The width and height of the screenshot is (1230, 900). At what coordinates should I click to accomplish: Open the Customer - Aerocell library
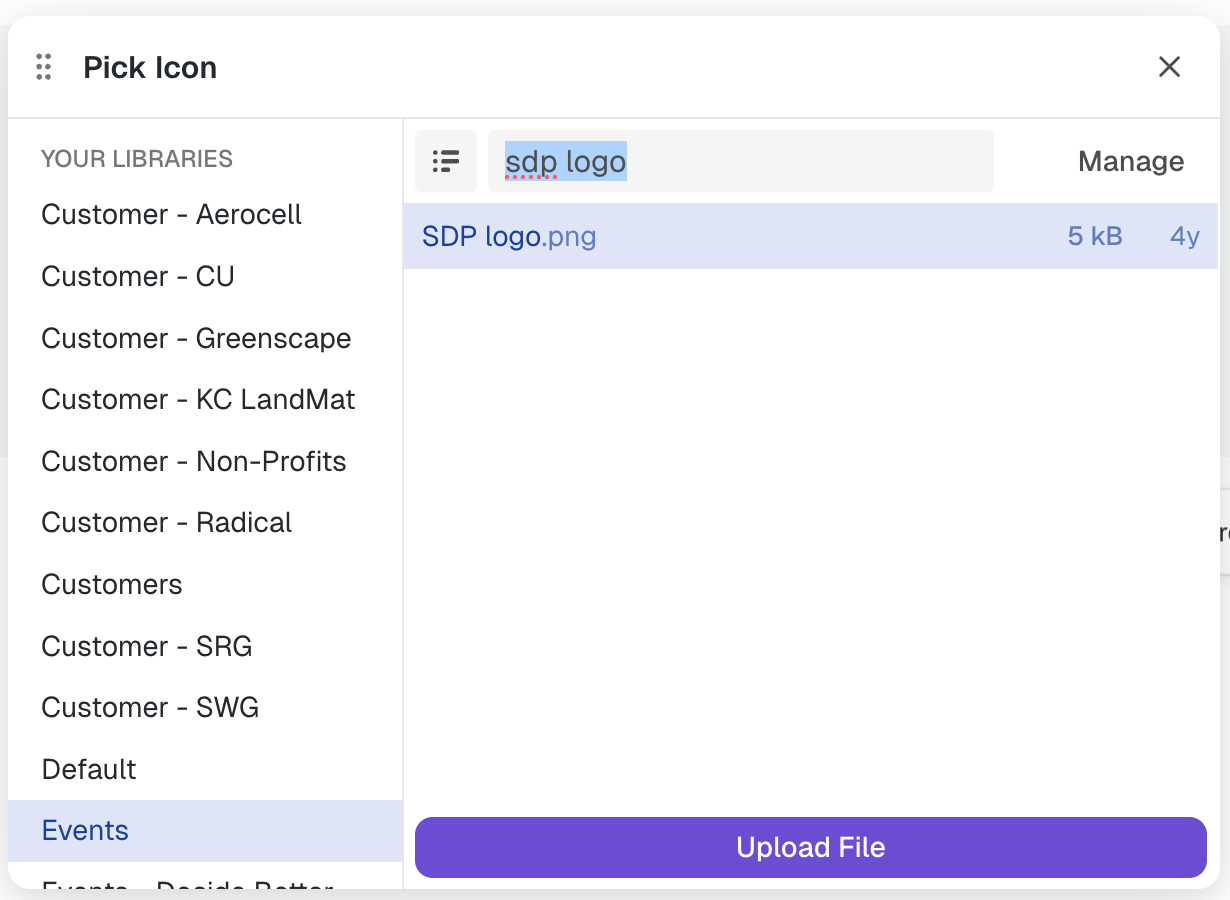[x=205, y=215]
